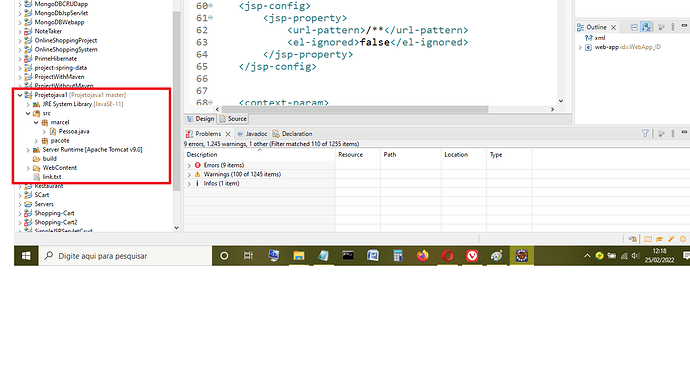Click Collapse All in Outline panel
This screenshot has width=690, height=387.
point(634,27)
